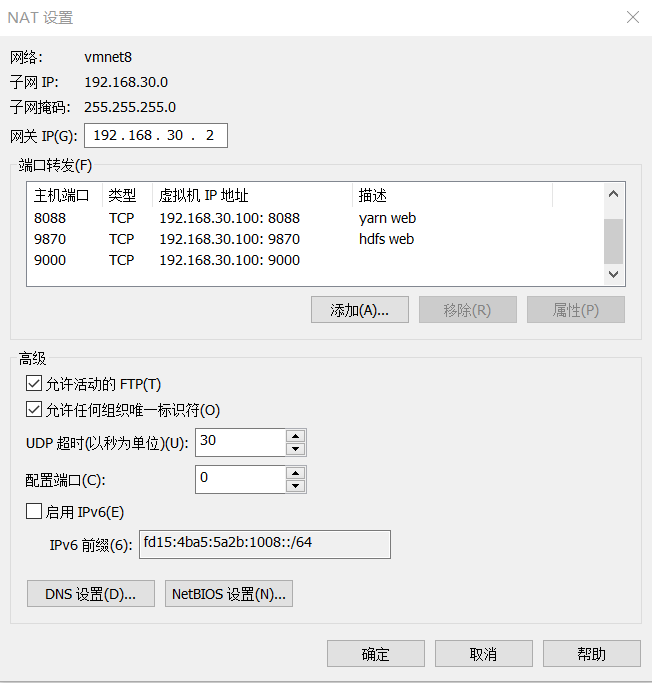This screenshot has width=652, height=683.
Task: Enable the 启用 IPv6 checkbox
Action: tap(34, 512)
